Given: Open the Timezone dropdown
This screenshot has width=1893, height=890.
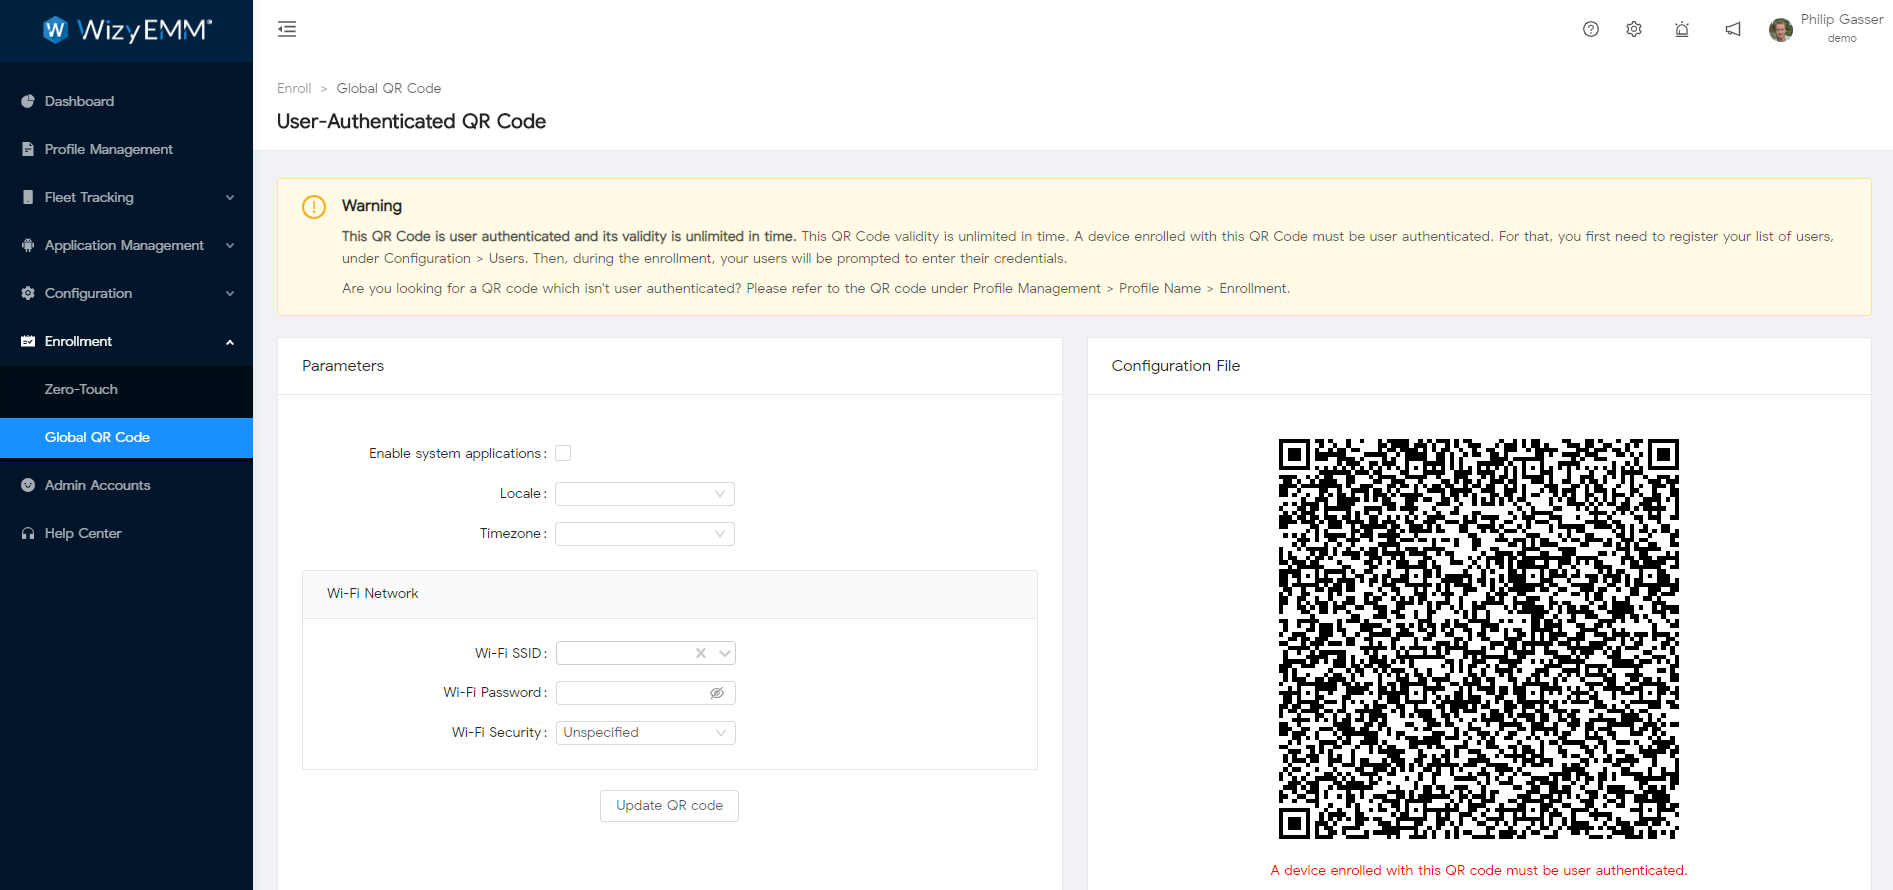Looking at the screenshot, I should point(645,534).
